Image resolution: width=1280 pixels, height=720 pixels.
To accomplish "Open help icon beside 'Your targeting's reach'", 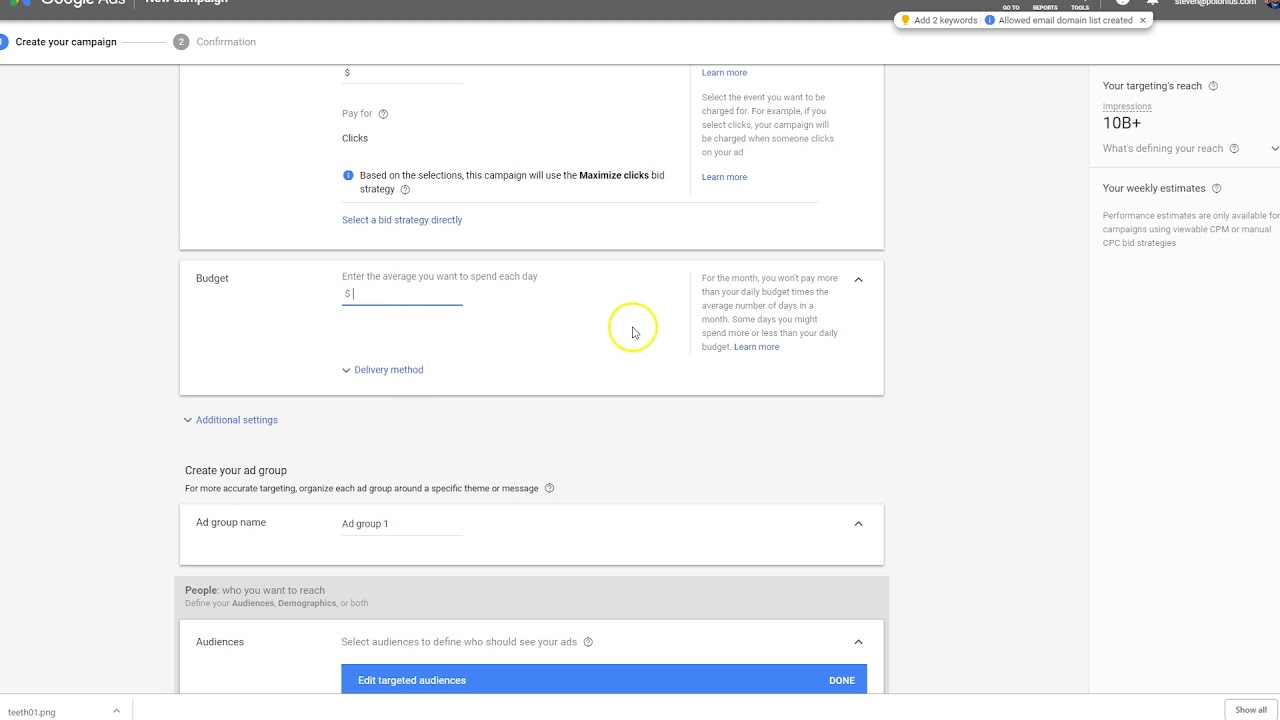I will (x=1213, y=86).
